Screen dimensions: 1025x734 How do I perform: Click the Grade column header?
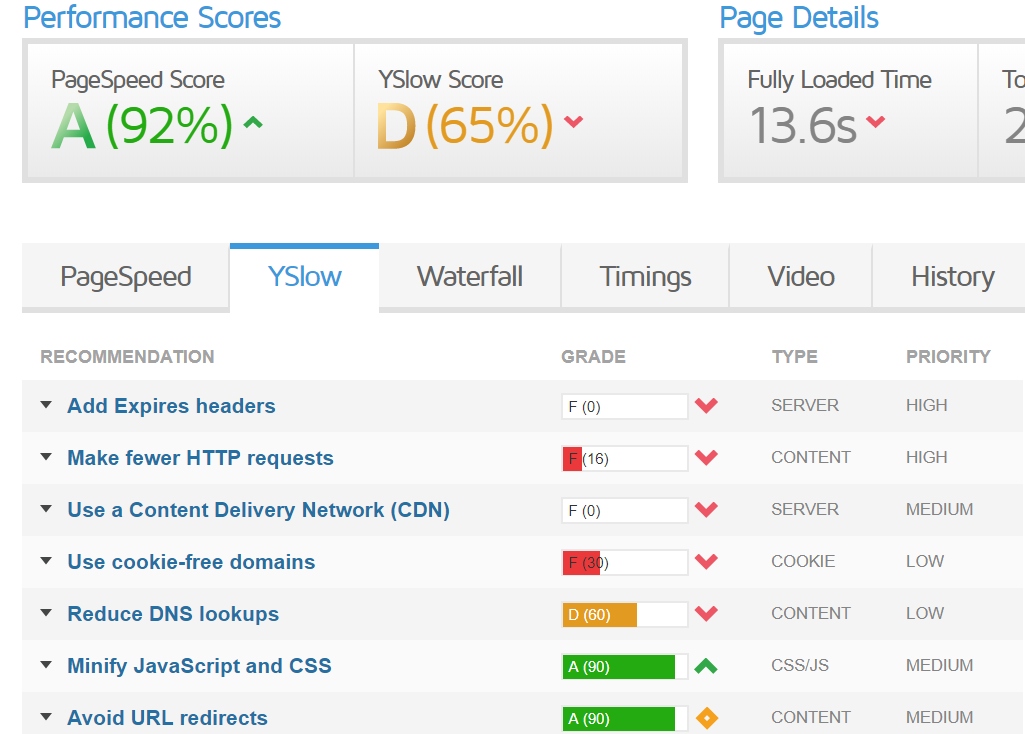point(593,357)
